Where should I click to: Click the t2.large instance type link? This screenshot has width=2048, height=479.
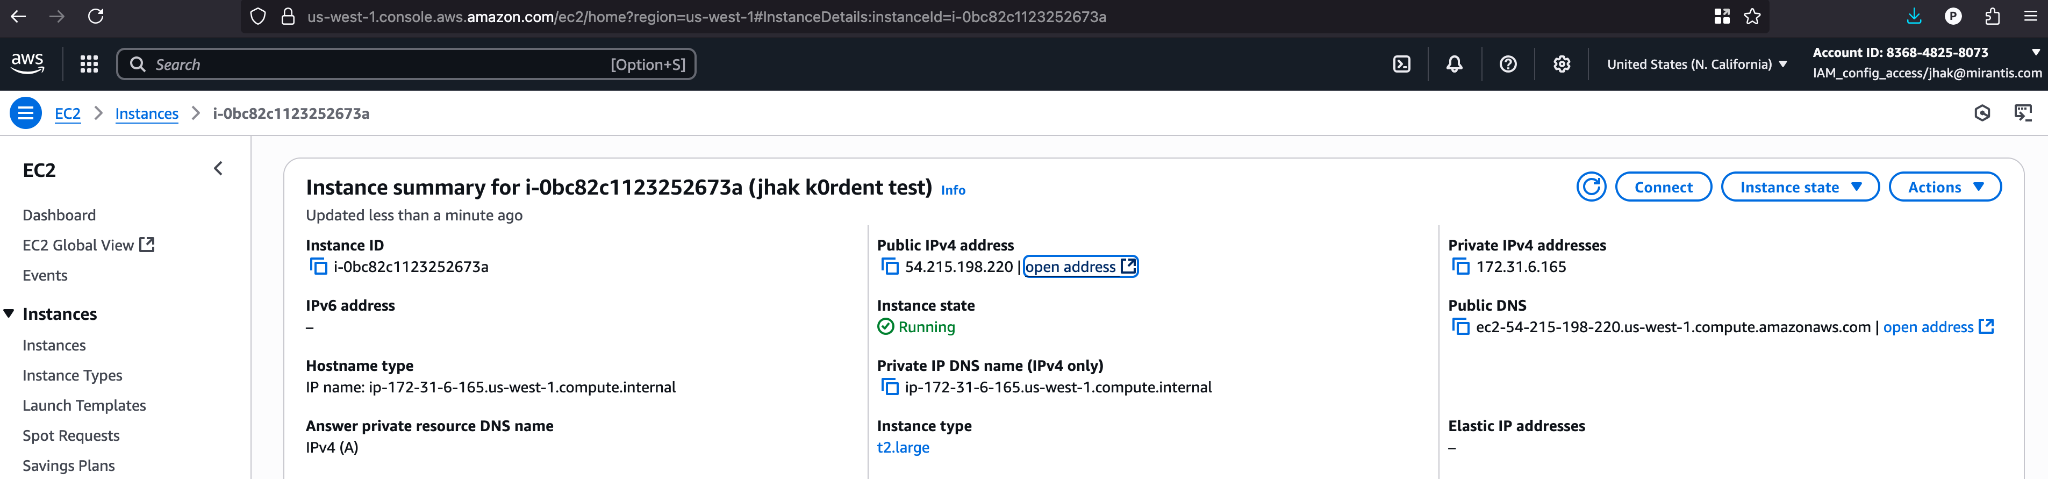click(903, 447)
